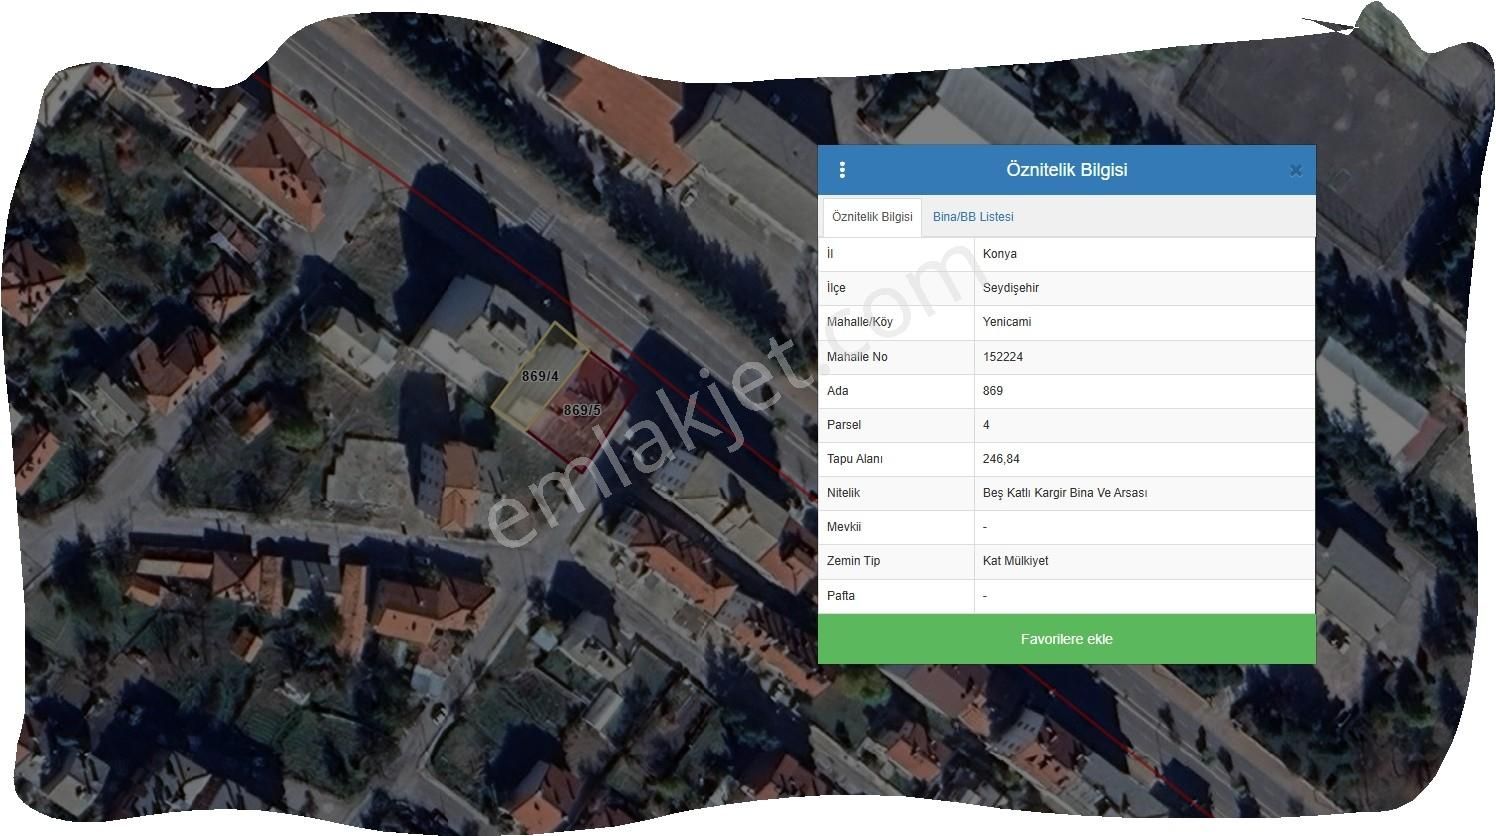Click the Zemin Tip row label
The image size is (1496, 836).
tap(853, 561)
